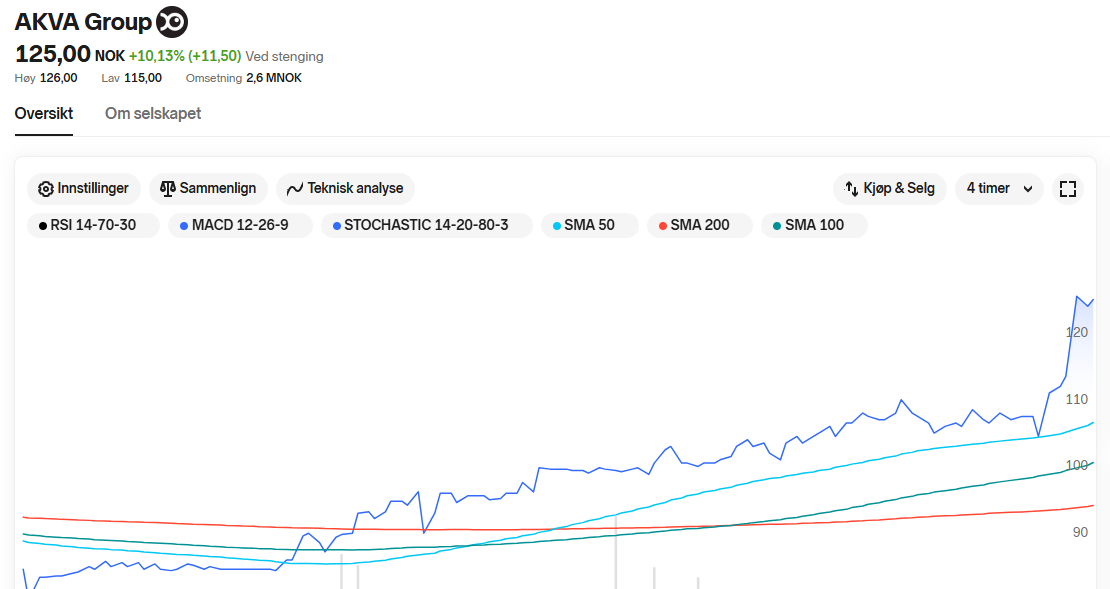This screenshot has width=1110, height=589.
Task: Click the light-blue SMA 50 color dot
Action: [555, 226]
